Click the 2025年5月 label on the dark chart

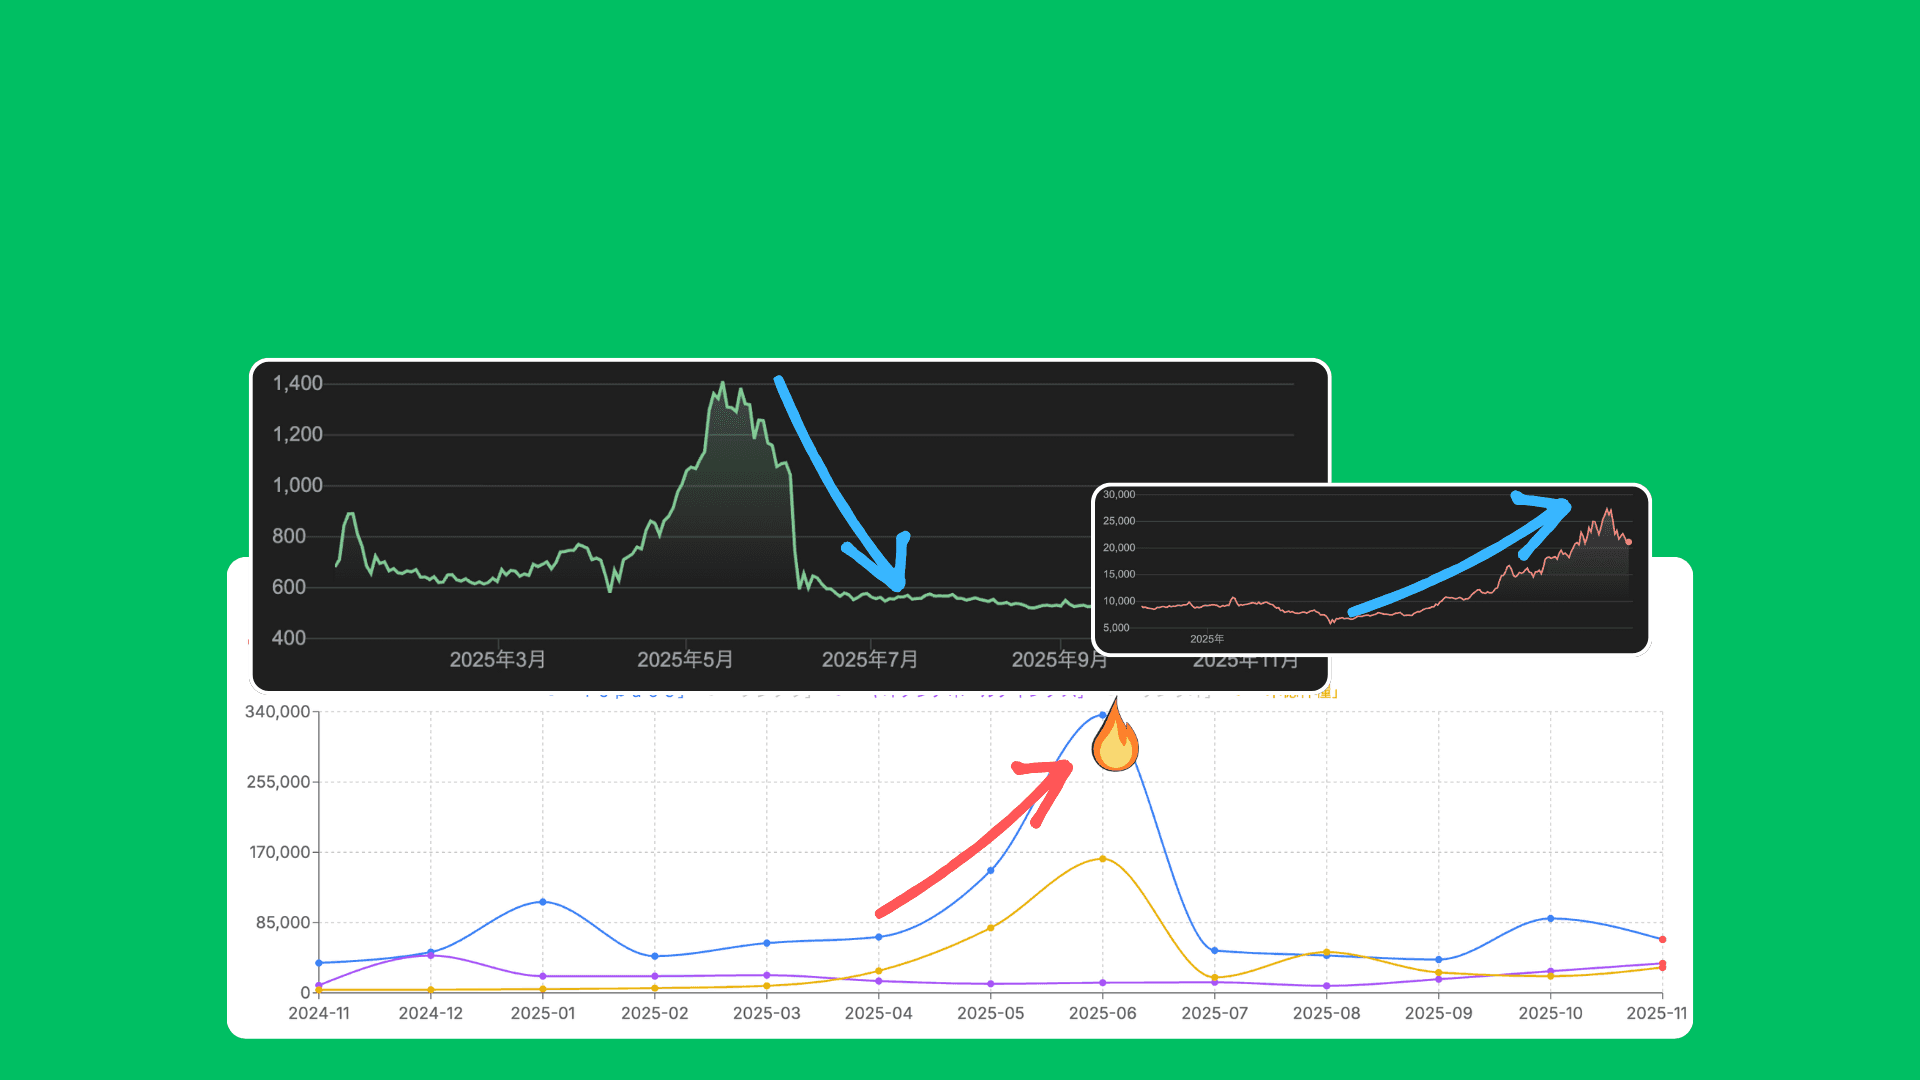click(685, 660)
